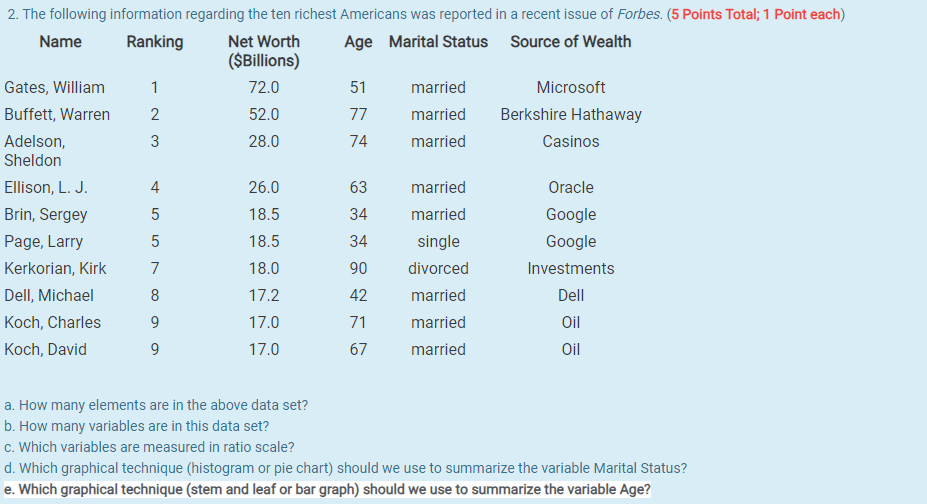Viewport: 927px width, 504px height.
Task: Select highlighted question e about Age
Action: click(327, 490)
